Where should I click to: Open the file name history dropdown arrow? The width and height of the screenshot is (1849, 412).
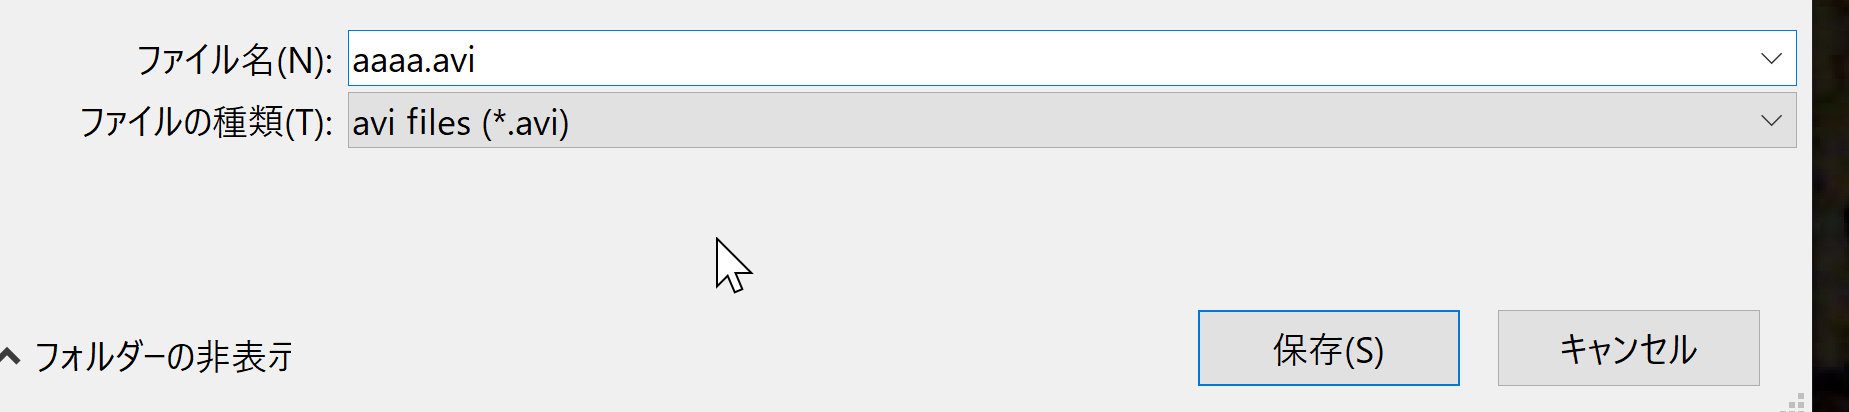[1771, 58]
